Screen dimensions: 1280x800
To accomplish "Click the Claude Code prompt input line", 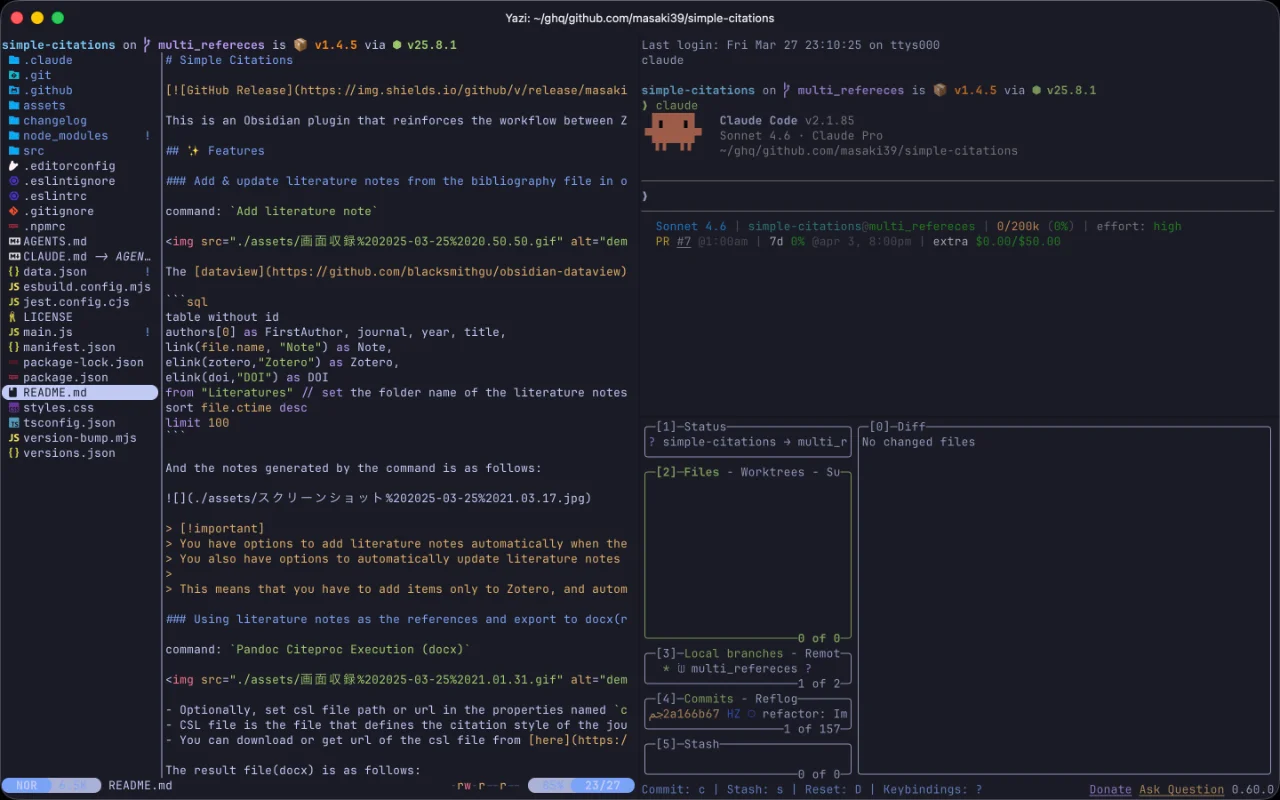I will point(900,196).
